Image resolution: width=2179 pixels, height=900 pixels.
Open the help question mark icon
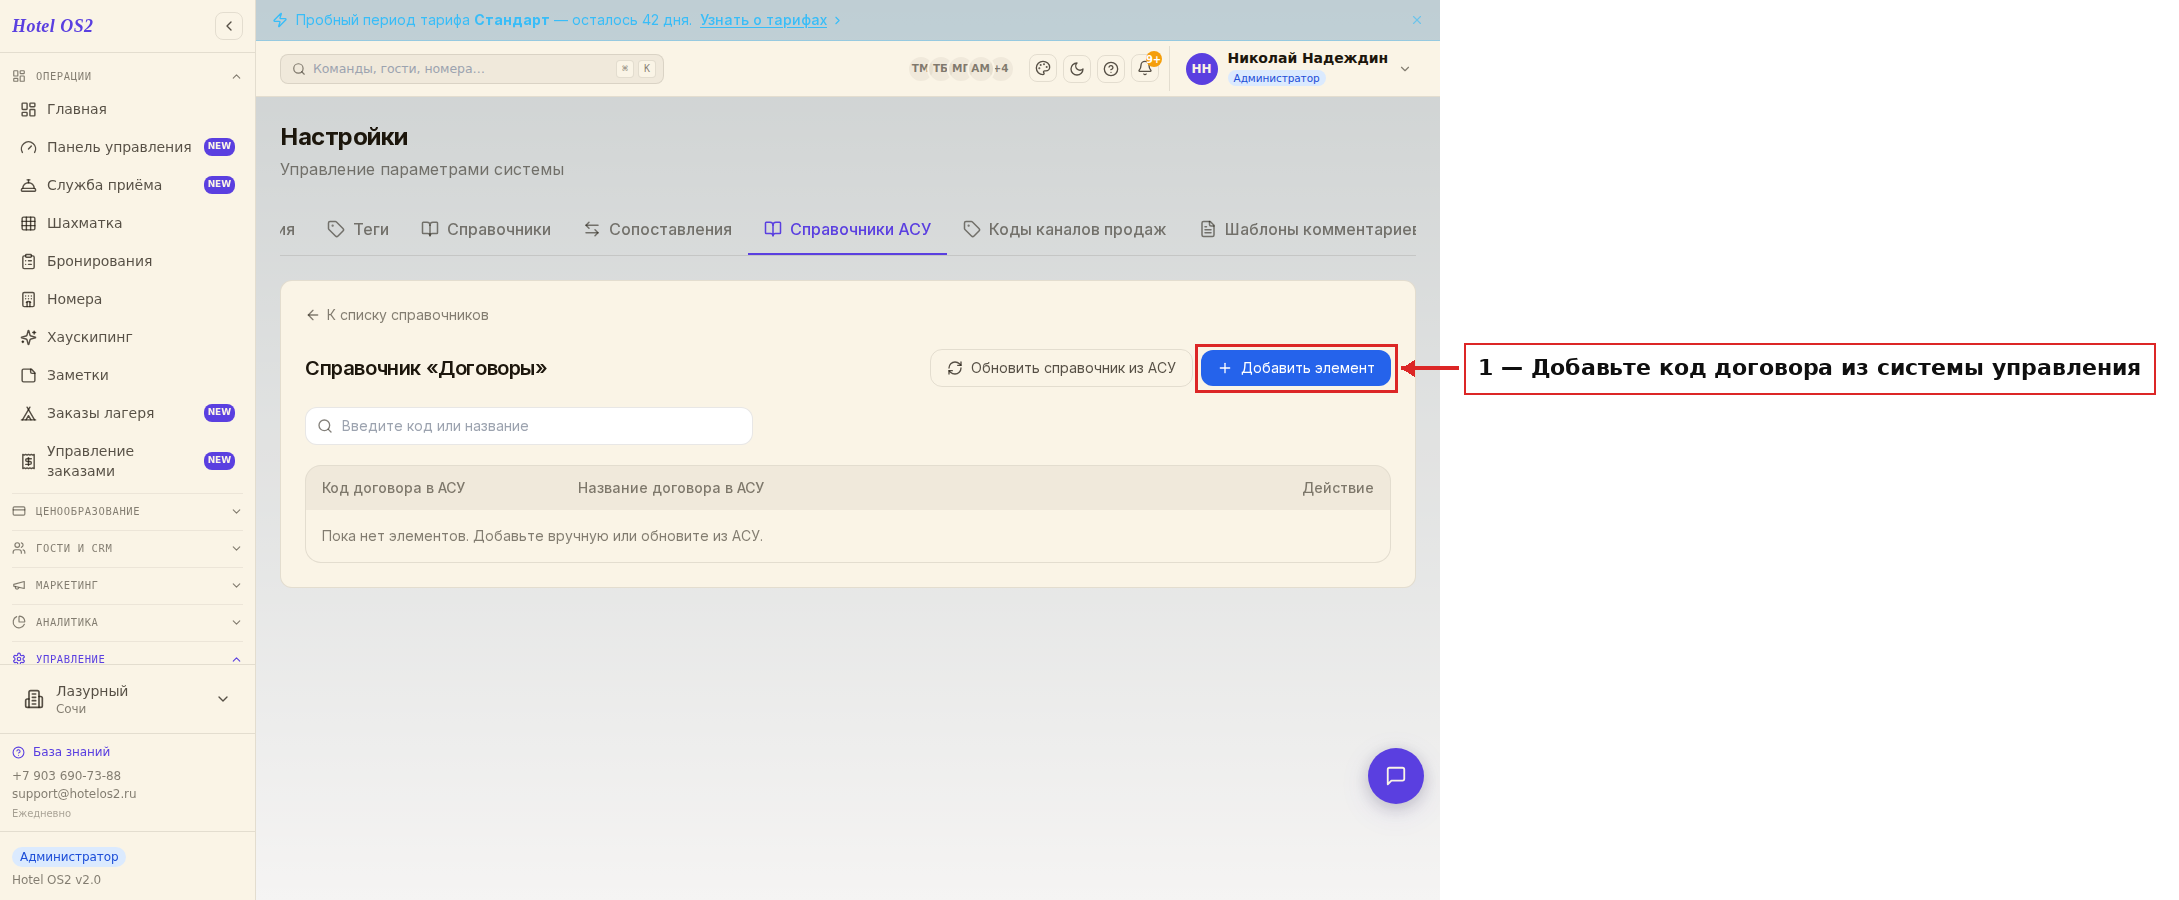pyautogui.click(x=1111, y=69)
